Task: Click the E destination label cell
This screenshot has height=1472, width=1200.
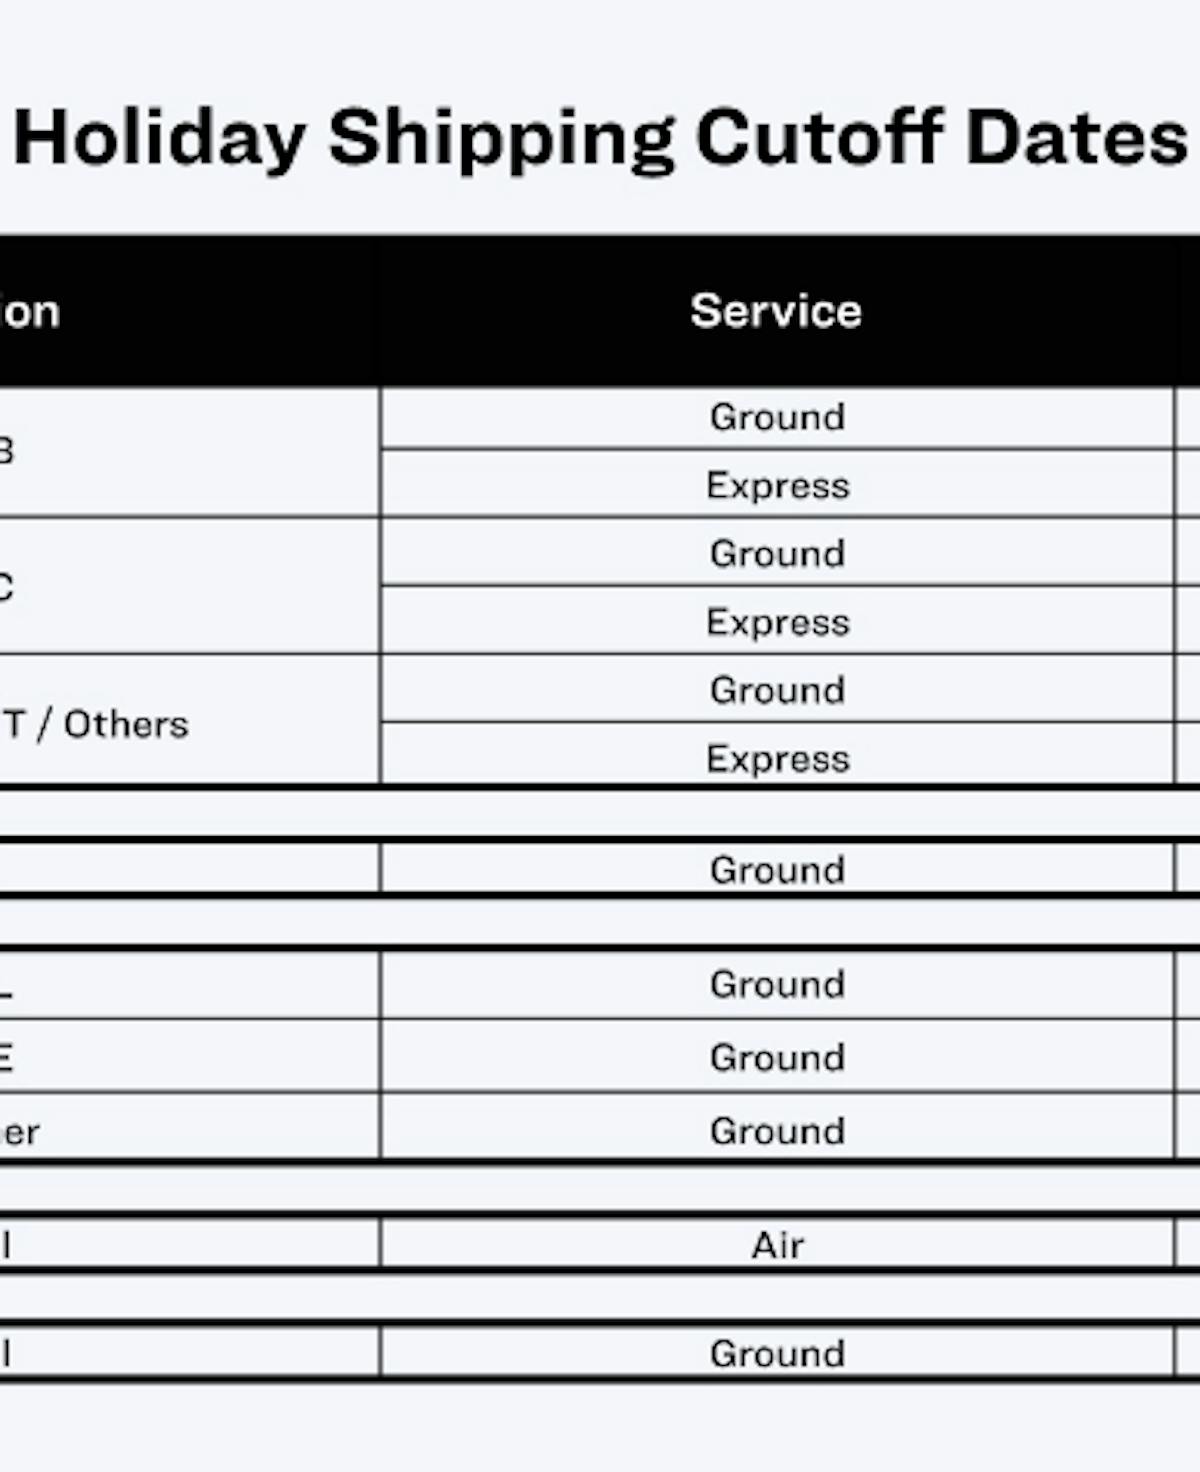Action: (x=8, y=1057)
